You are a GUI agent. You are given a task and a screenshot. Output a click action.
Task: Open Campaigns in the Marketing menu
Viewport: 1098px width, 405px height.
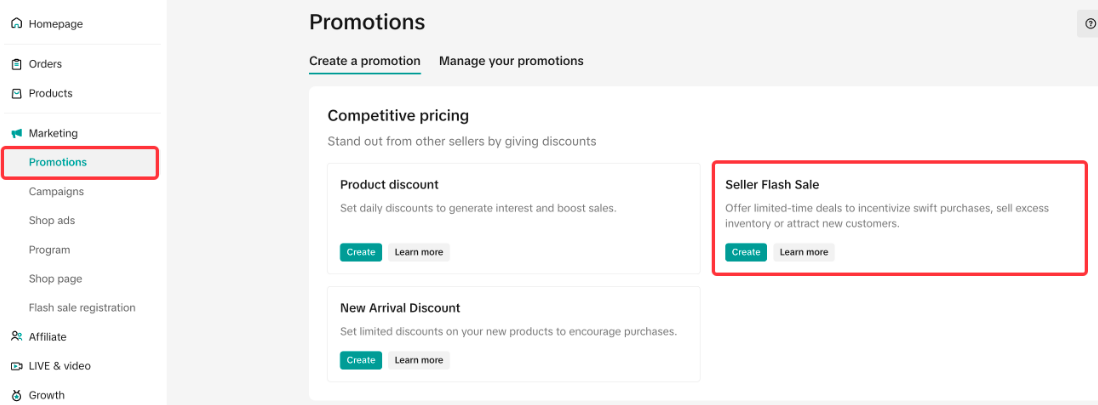coord(56,191)
